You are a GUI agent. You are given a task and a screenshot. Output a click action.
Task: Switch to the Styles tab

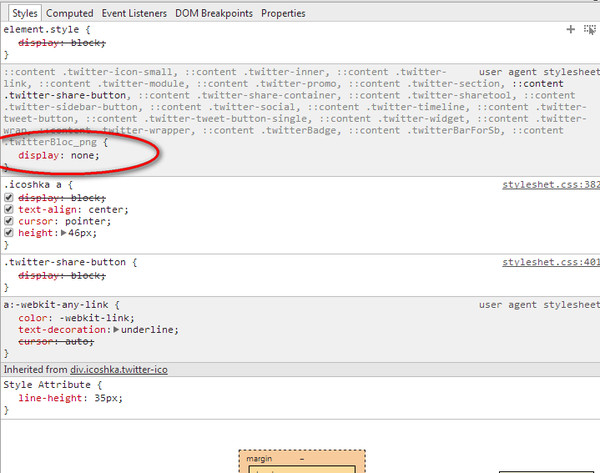coord(25,13)
